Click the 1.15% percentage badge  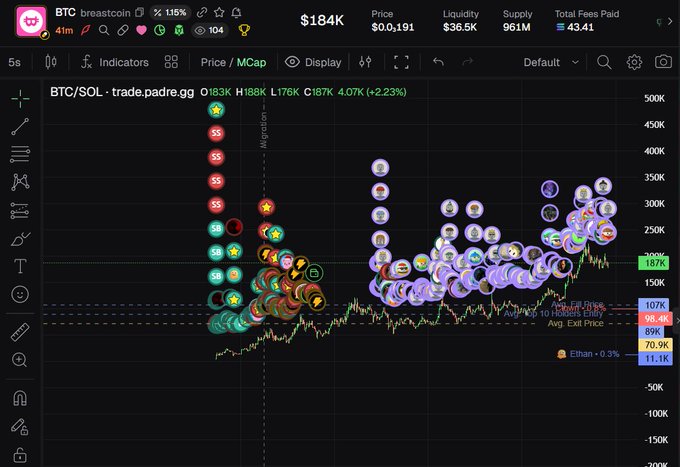click(170, 13)
